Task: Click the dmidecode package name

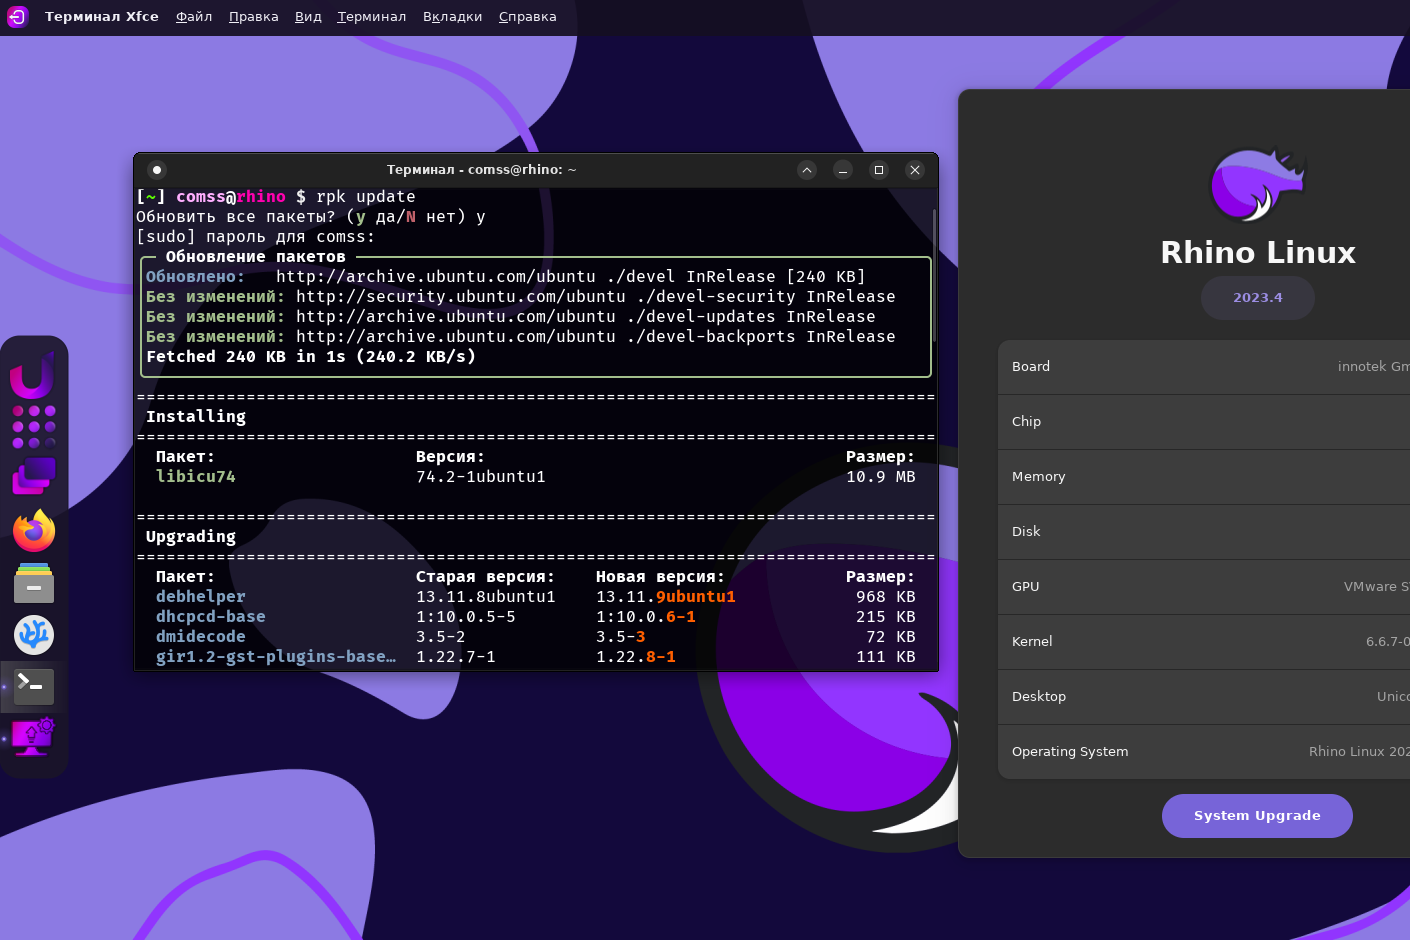Action: (201, 637)
